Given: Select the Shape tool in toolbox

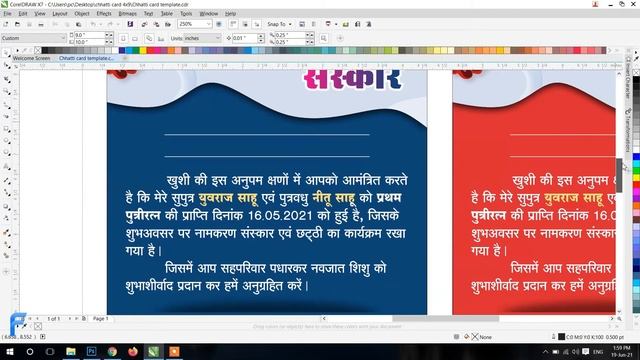Looking at the screenshot, I should pyautogui.click(x=7, y=65).
